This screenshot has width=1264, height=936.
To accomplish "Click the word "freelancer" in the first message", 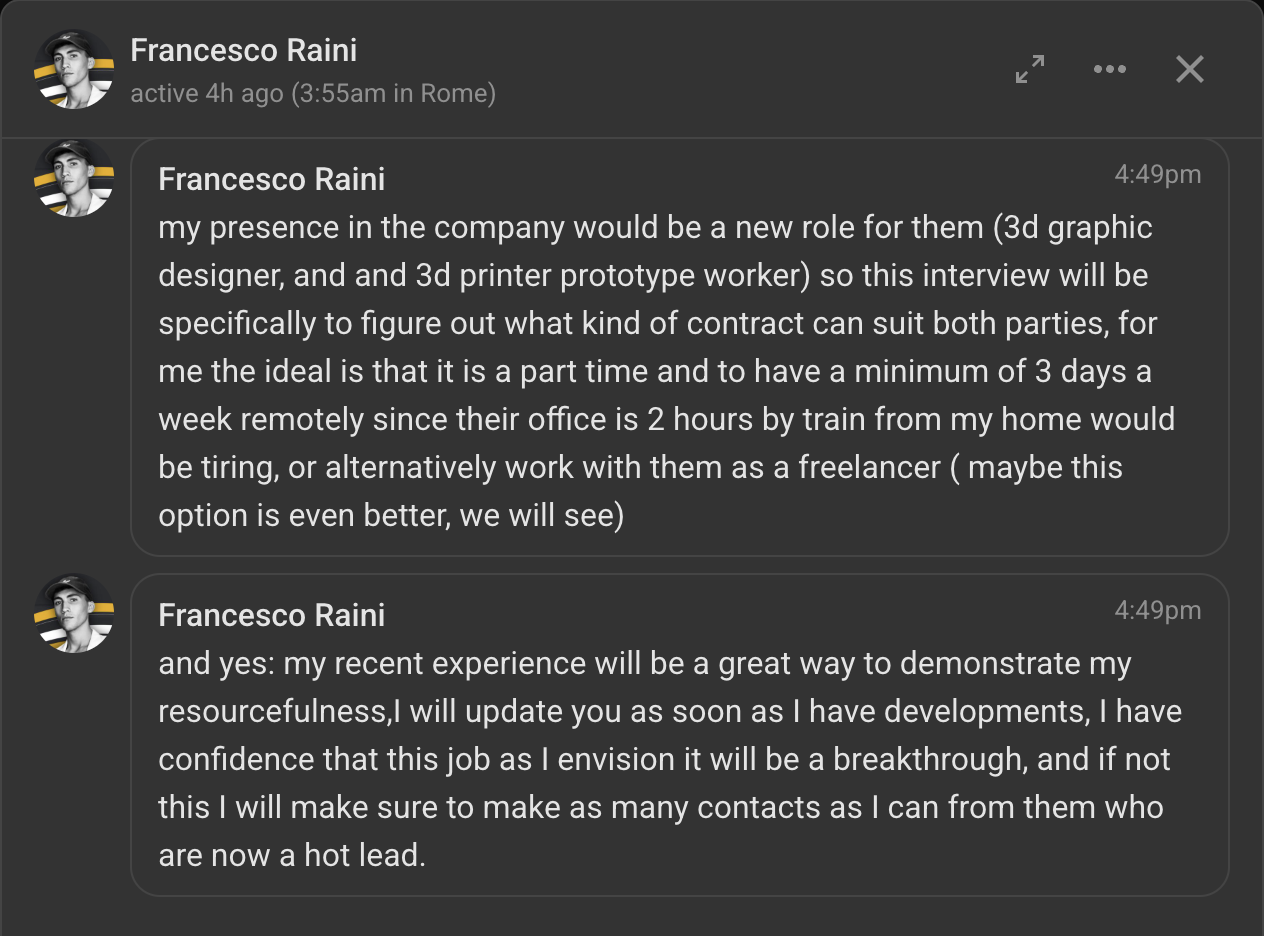I will click(x=870, y=468).
